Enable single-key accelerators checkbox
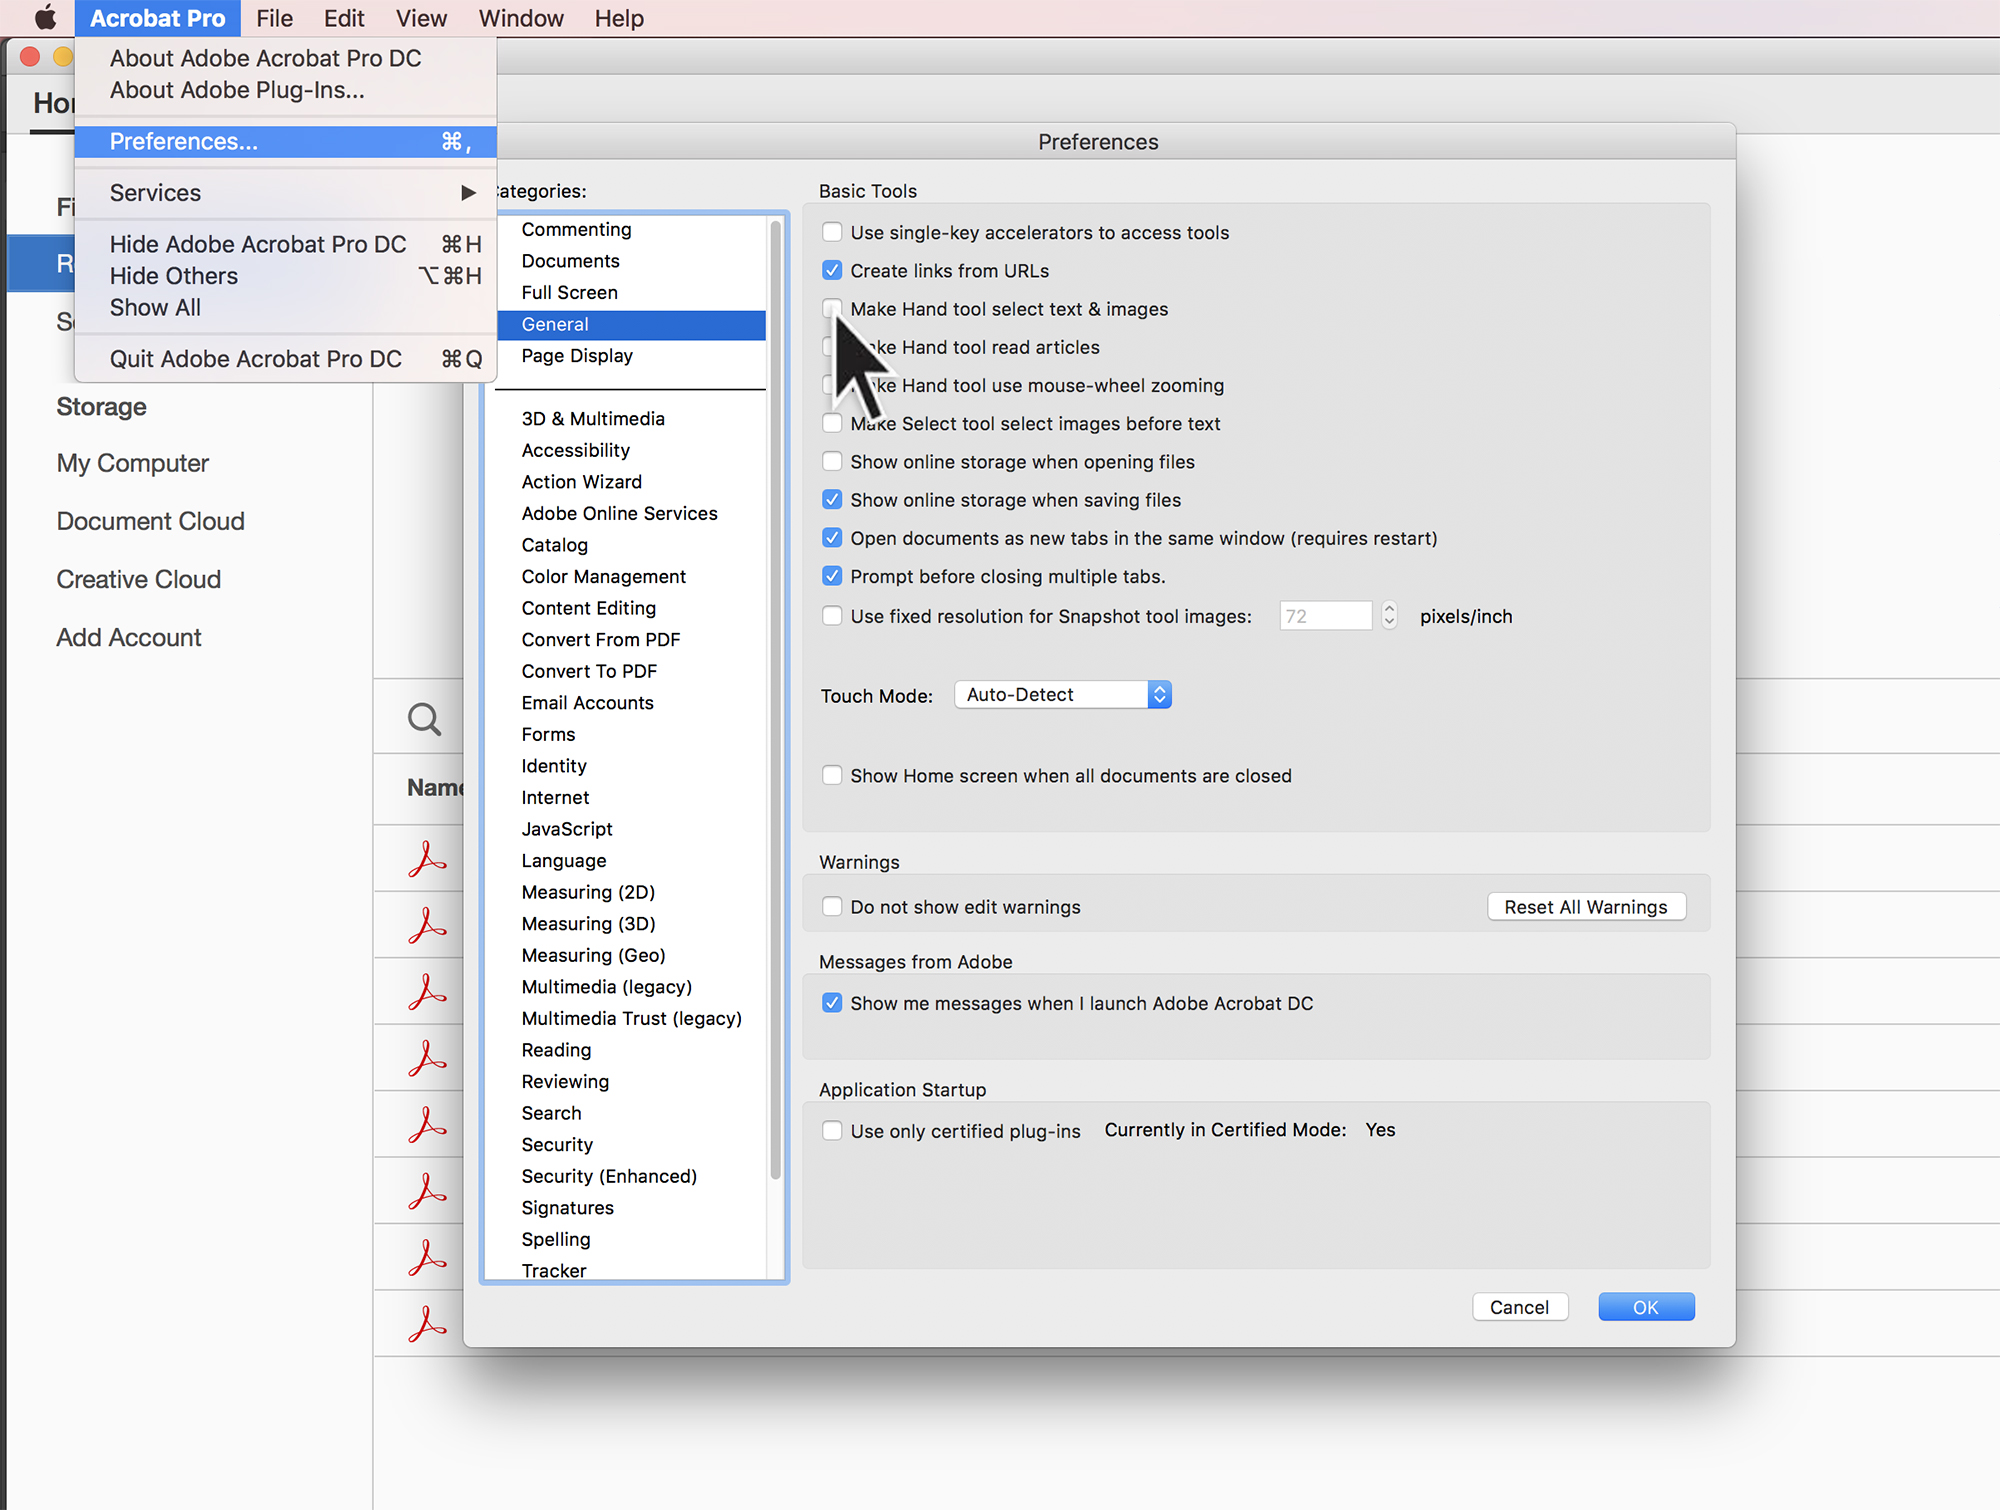This screenshot has width=2000, height=1510. click(832, 233)
